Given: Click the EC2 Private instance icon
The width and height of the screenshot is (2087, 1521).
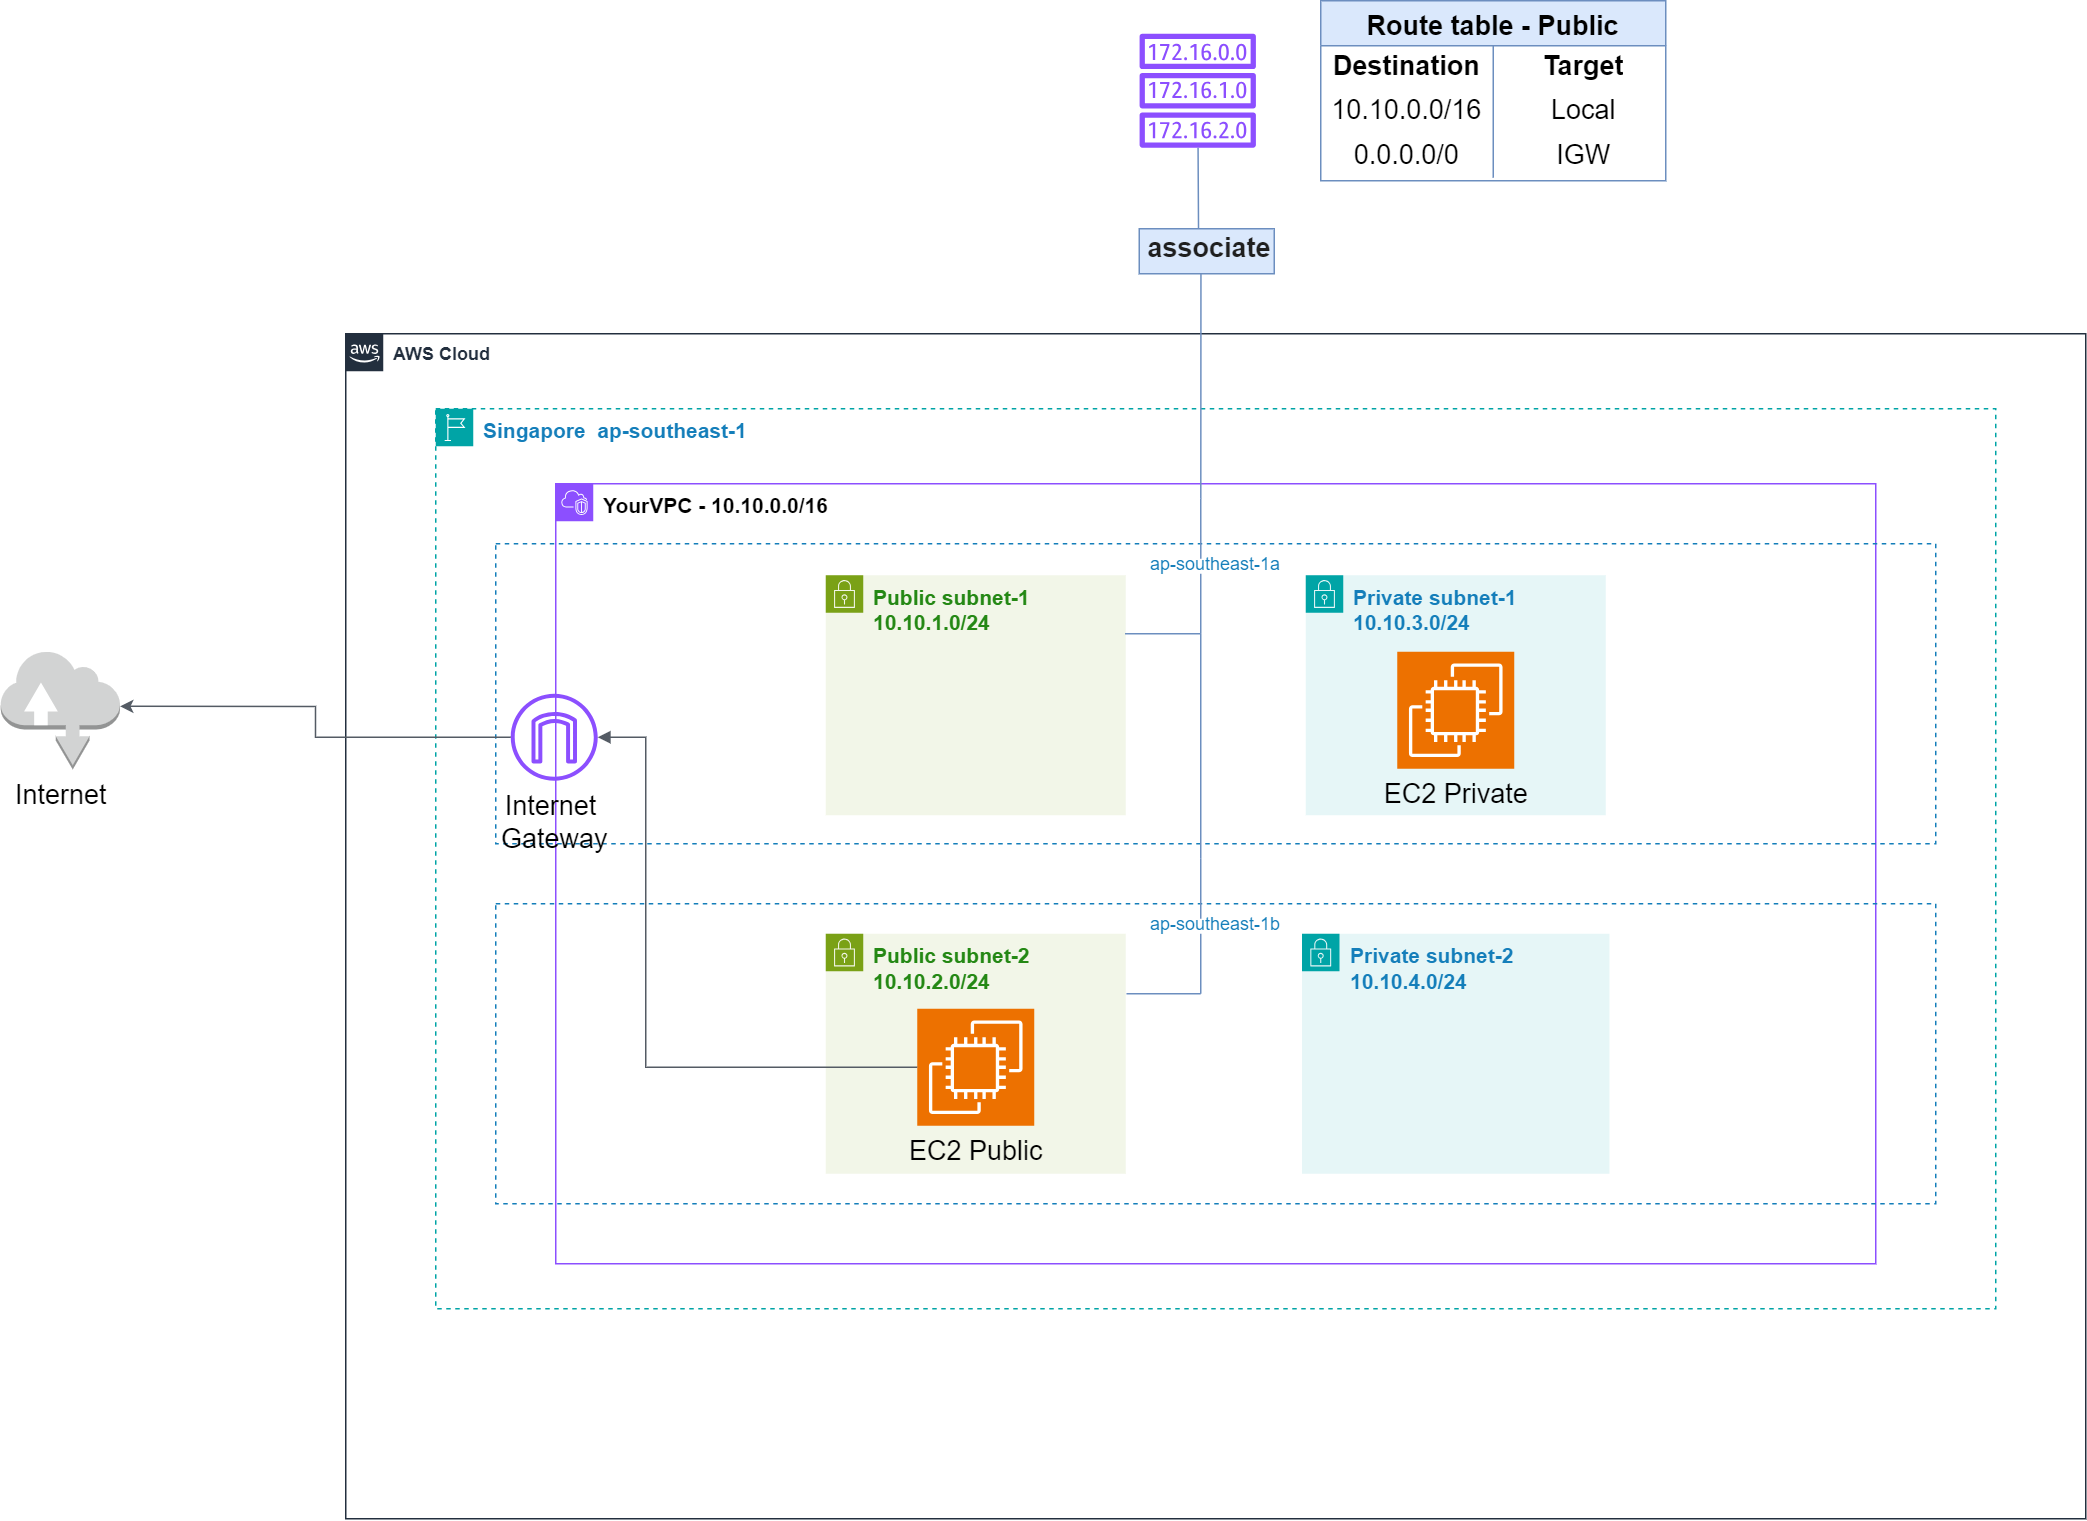Looking at the screenshot, I should 1455,710.
